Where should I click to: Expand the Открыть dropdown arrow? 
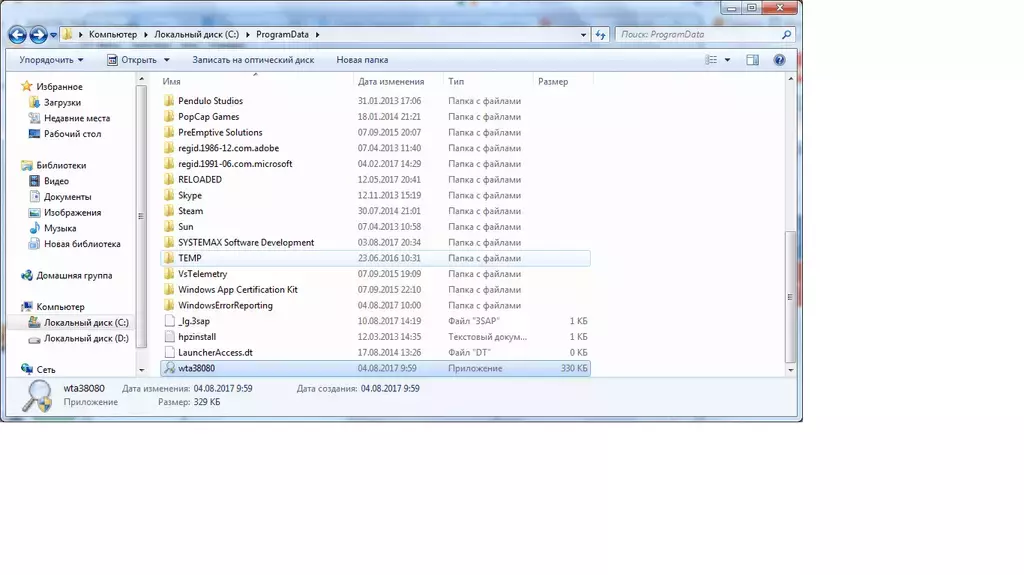[x=167, y=60]
